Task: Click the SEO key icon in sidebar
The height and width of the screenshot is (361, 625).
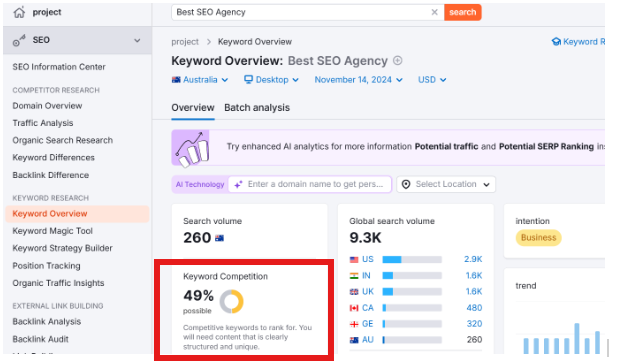Action: point(19,40)
